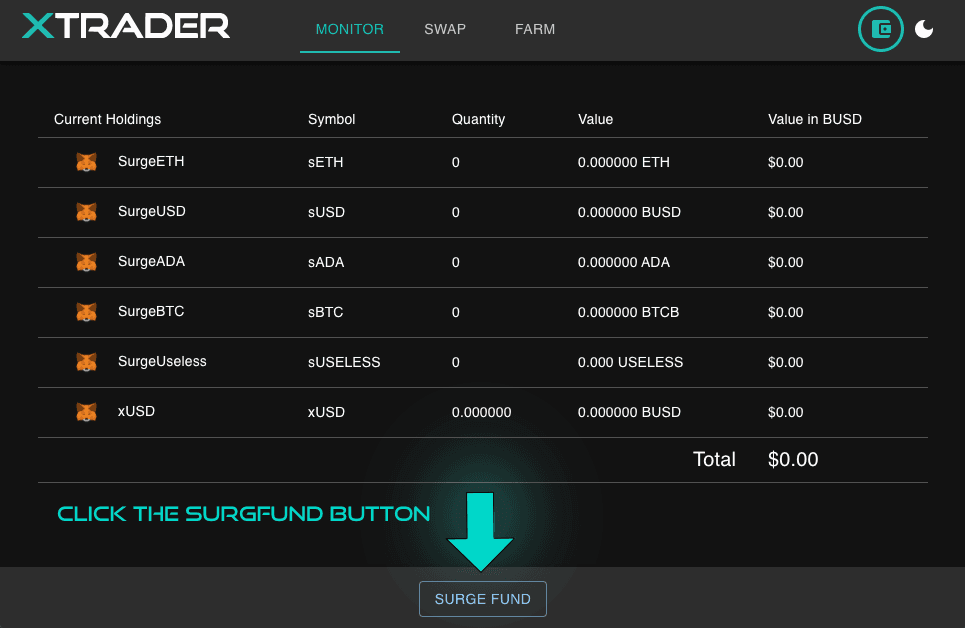Viewport: 965px width, 628px height.
Task: Click the 0.000000 ETH value
Action: pos(623,162)
